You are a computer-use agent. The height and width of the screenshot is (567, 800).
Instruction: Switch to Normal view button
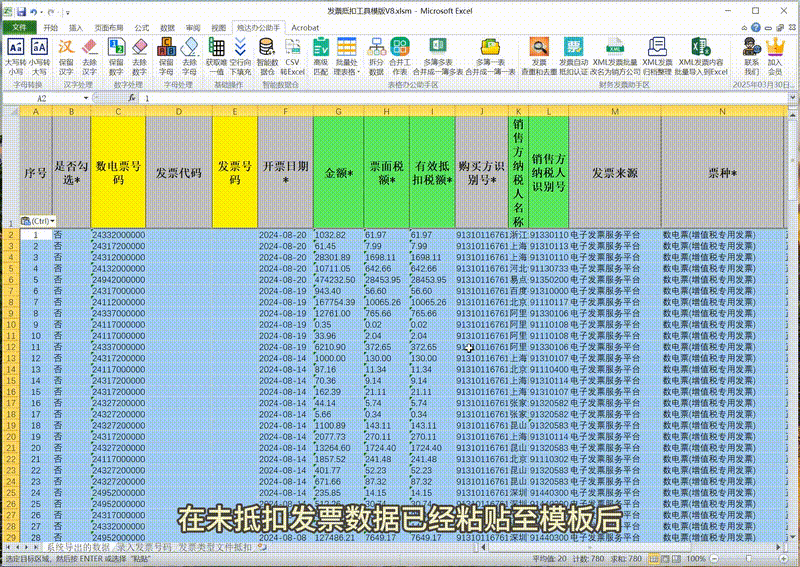(x=654, y=559)
